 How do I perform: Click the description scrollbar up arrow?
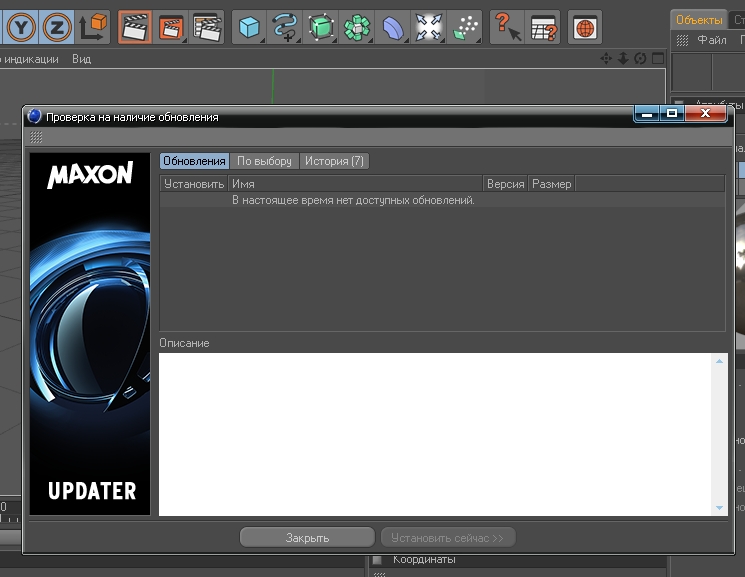719,361
